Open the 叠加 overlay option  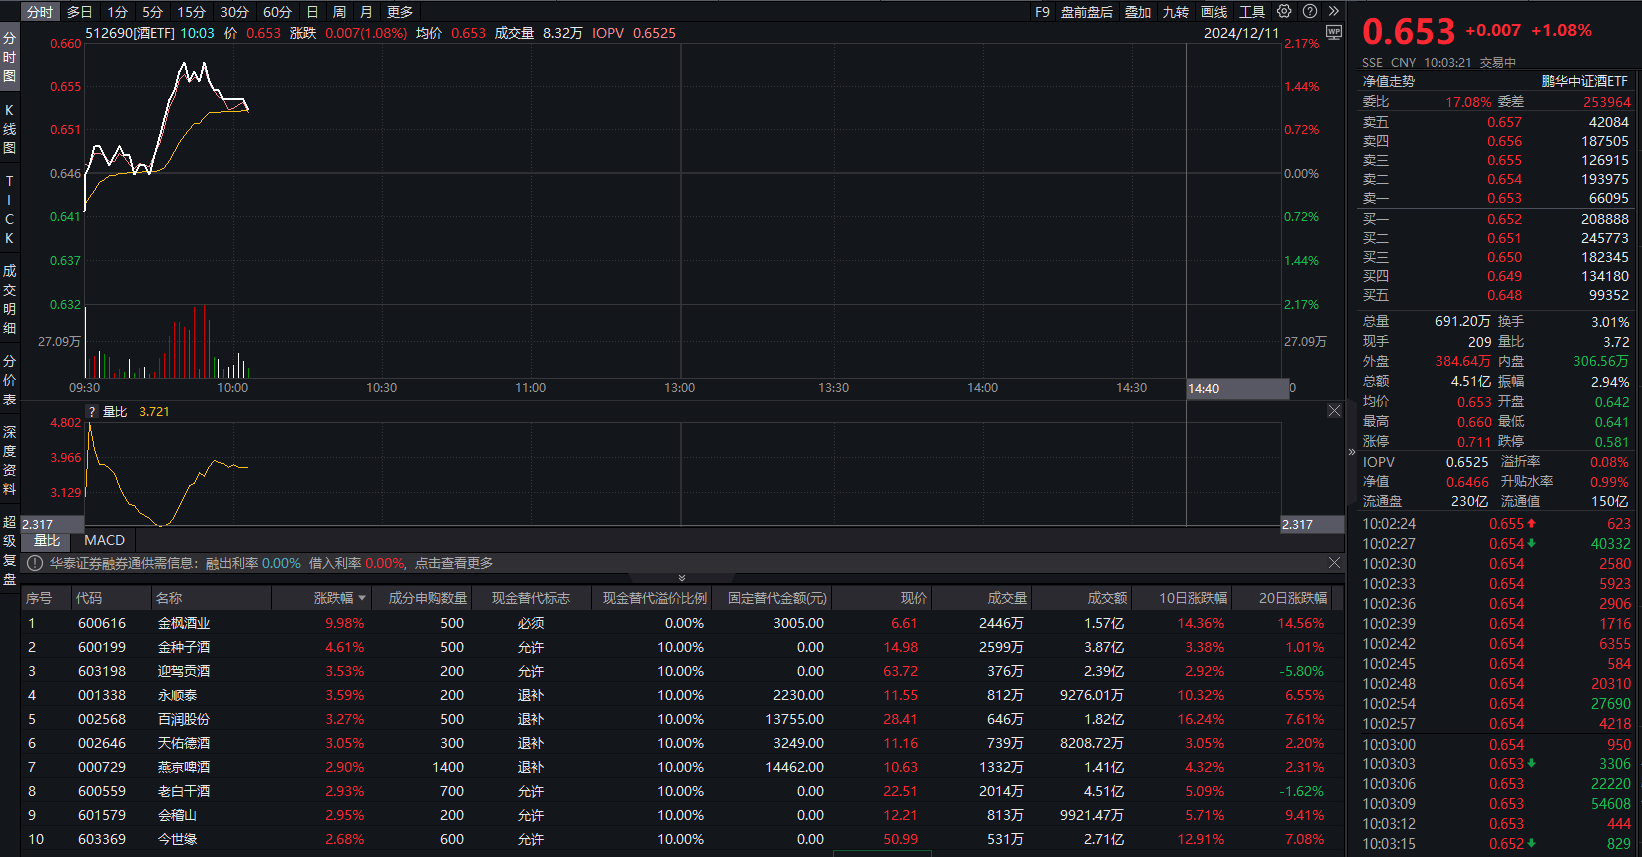point(1138,12)
